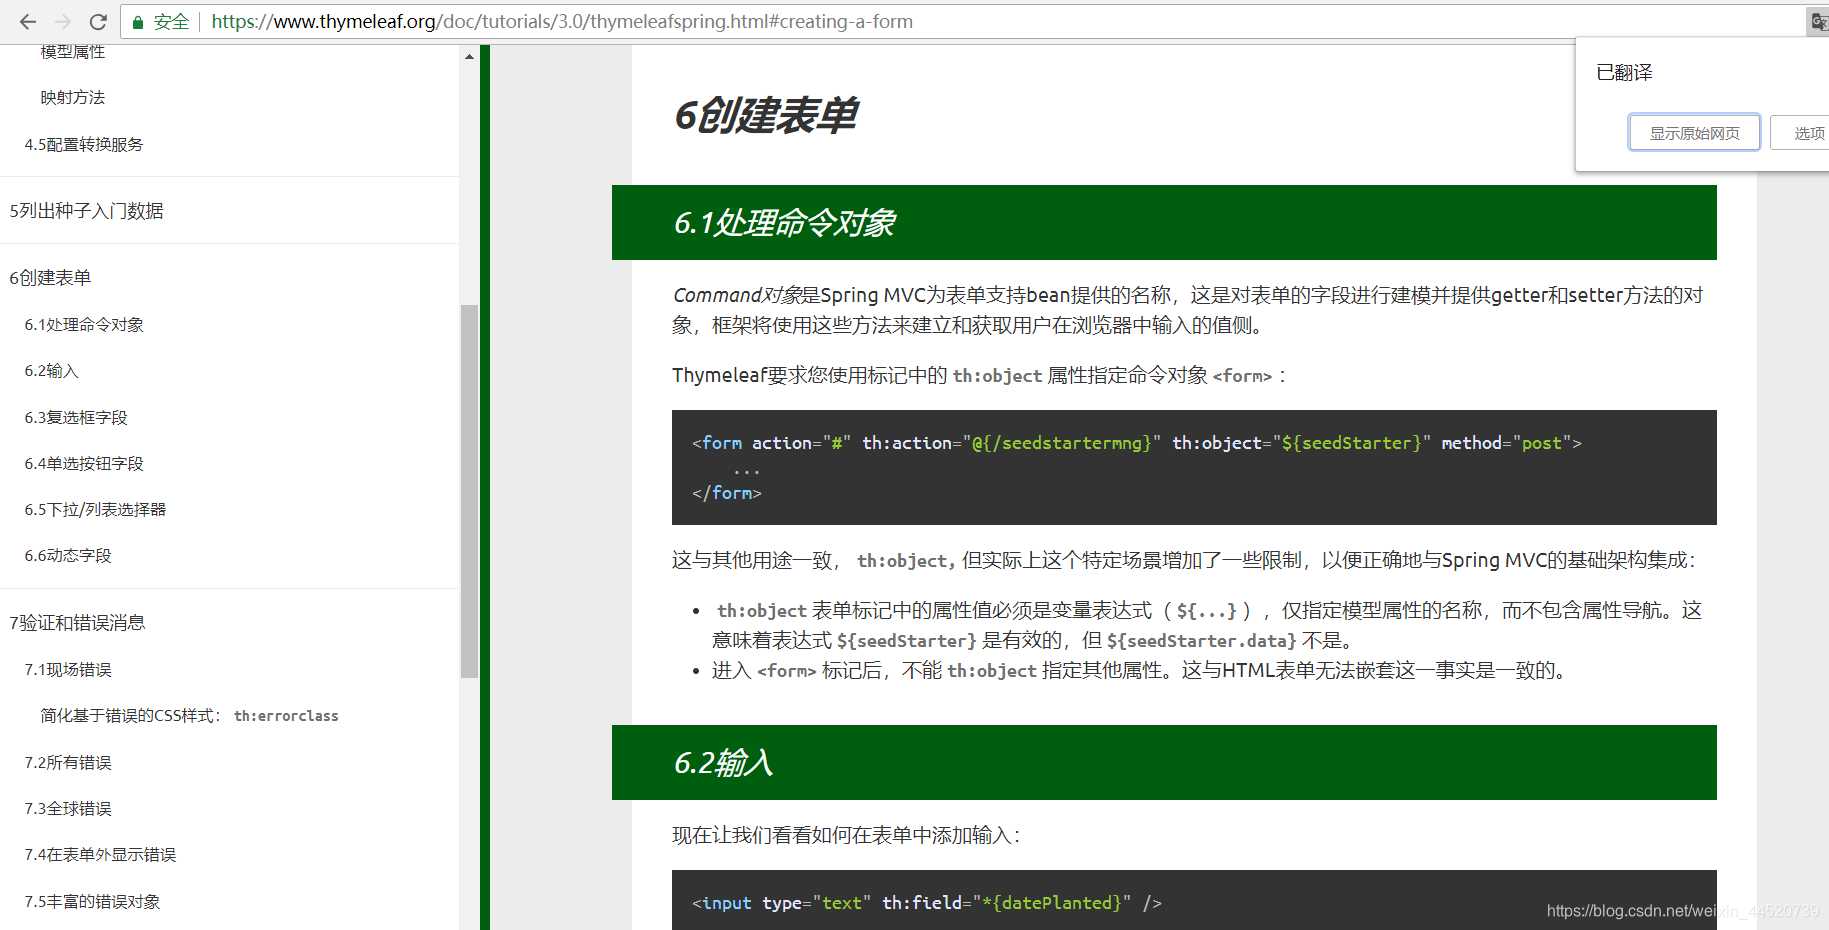Click the input th:field code line
The width and height of the screenshot is (1829, 930).
(x=927, y=902)
